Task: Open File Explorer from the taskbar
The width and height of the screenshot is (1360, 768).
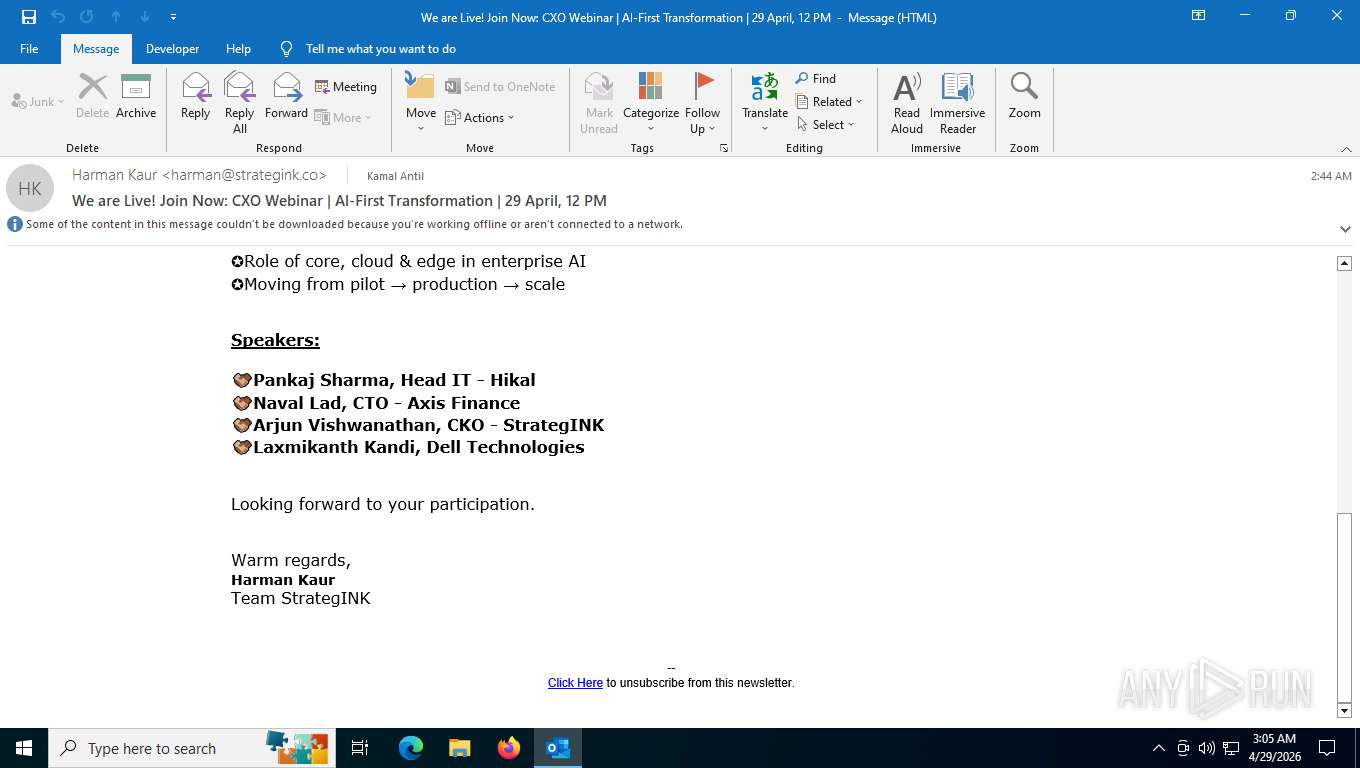Action: click(460, 748)
